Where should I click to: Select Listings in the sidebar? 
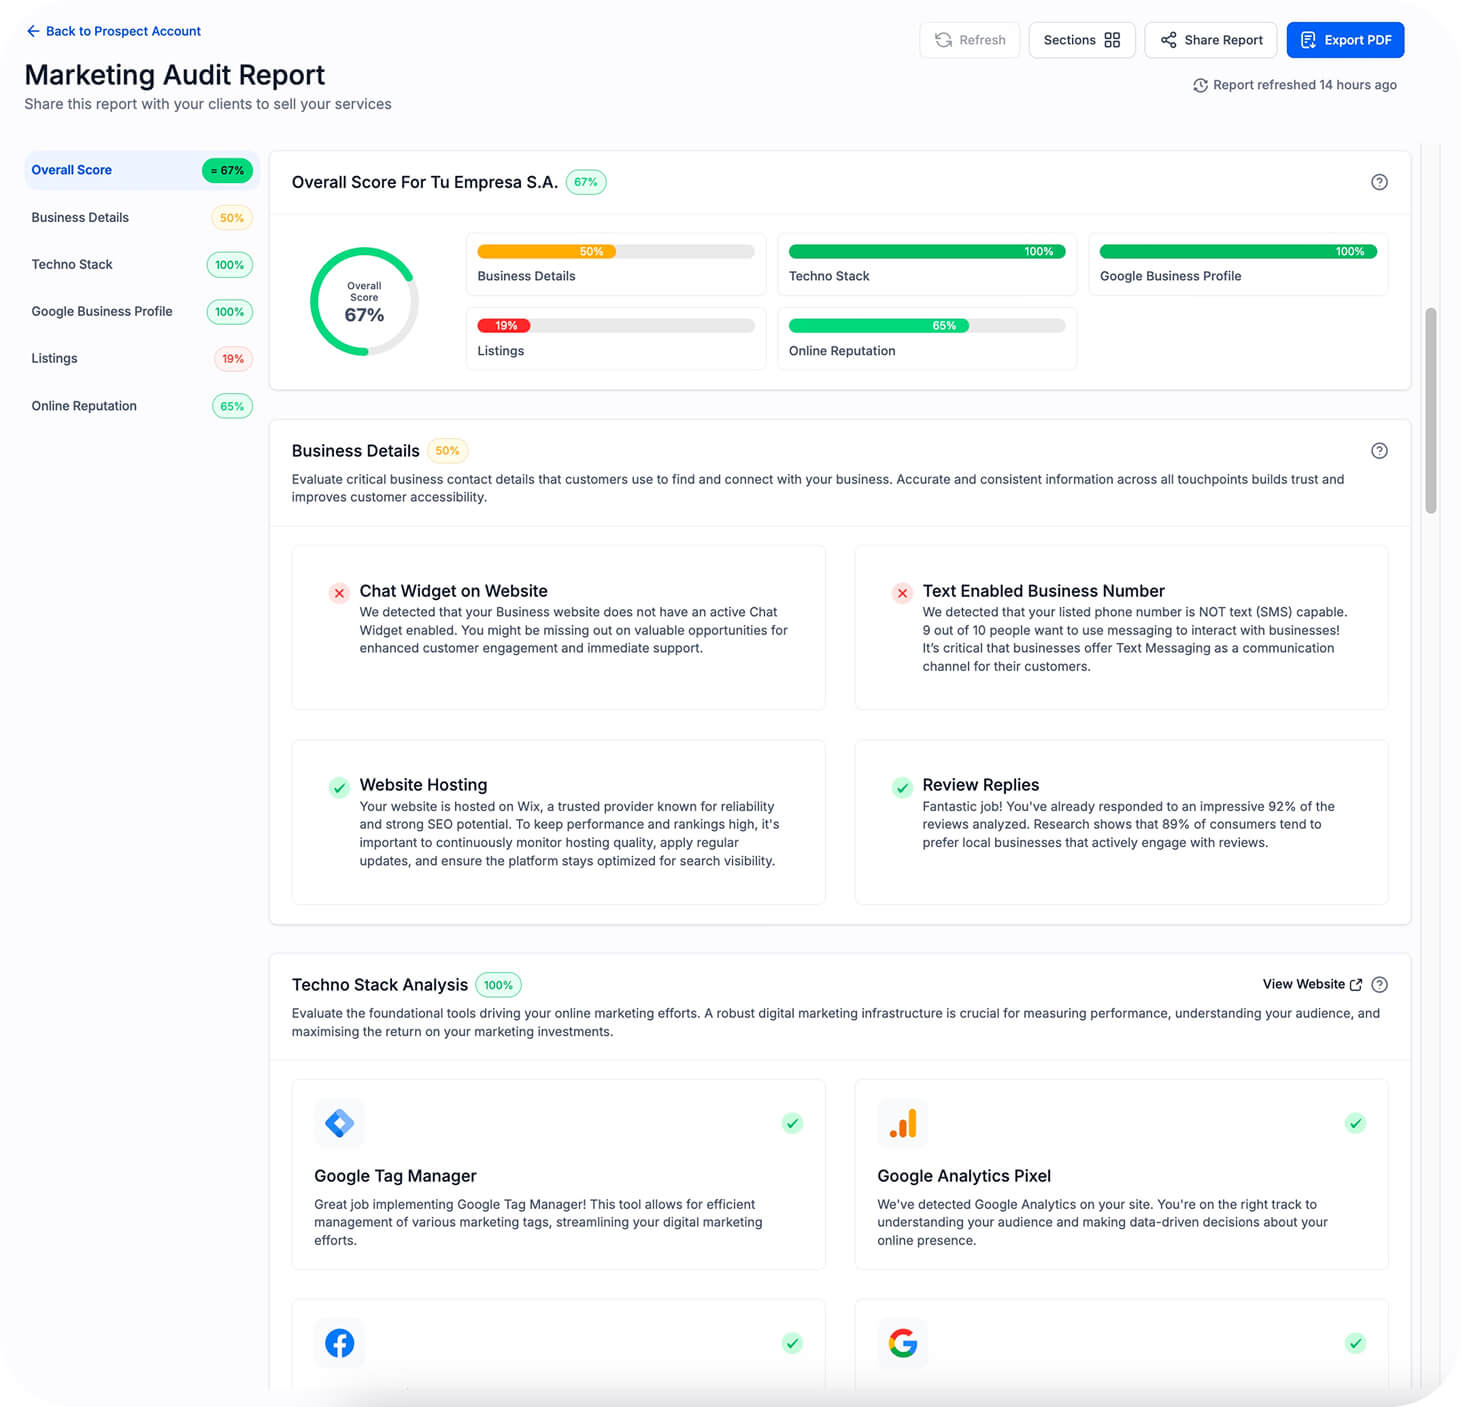pyautogui.click(x=141, y=358)
